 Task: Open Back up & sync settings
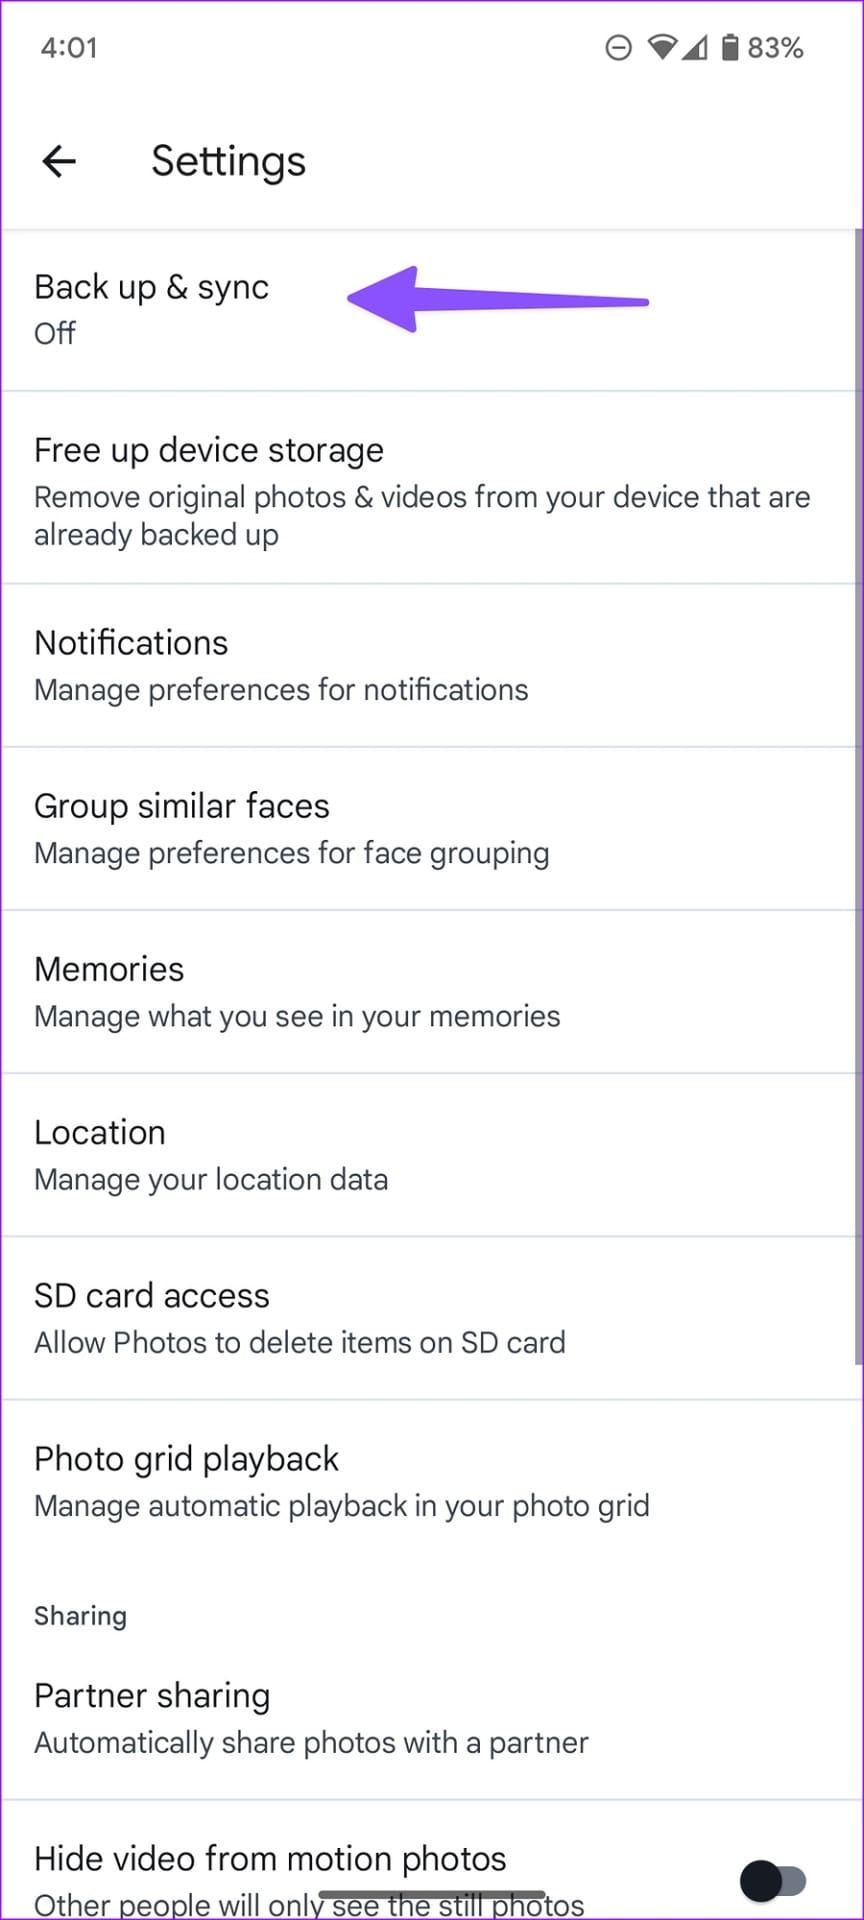point(430,310)
